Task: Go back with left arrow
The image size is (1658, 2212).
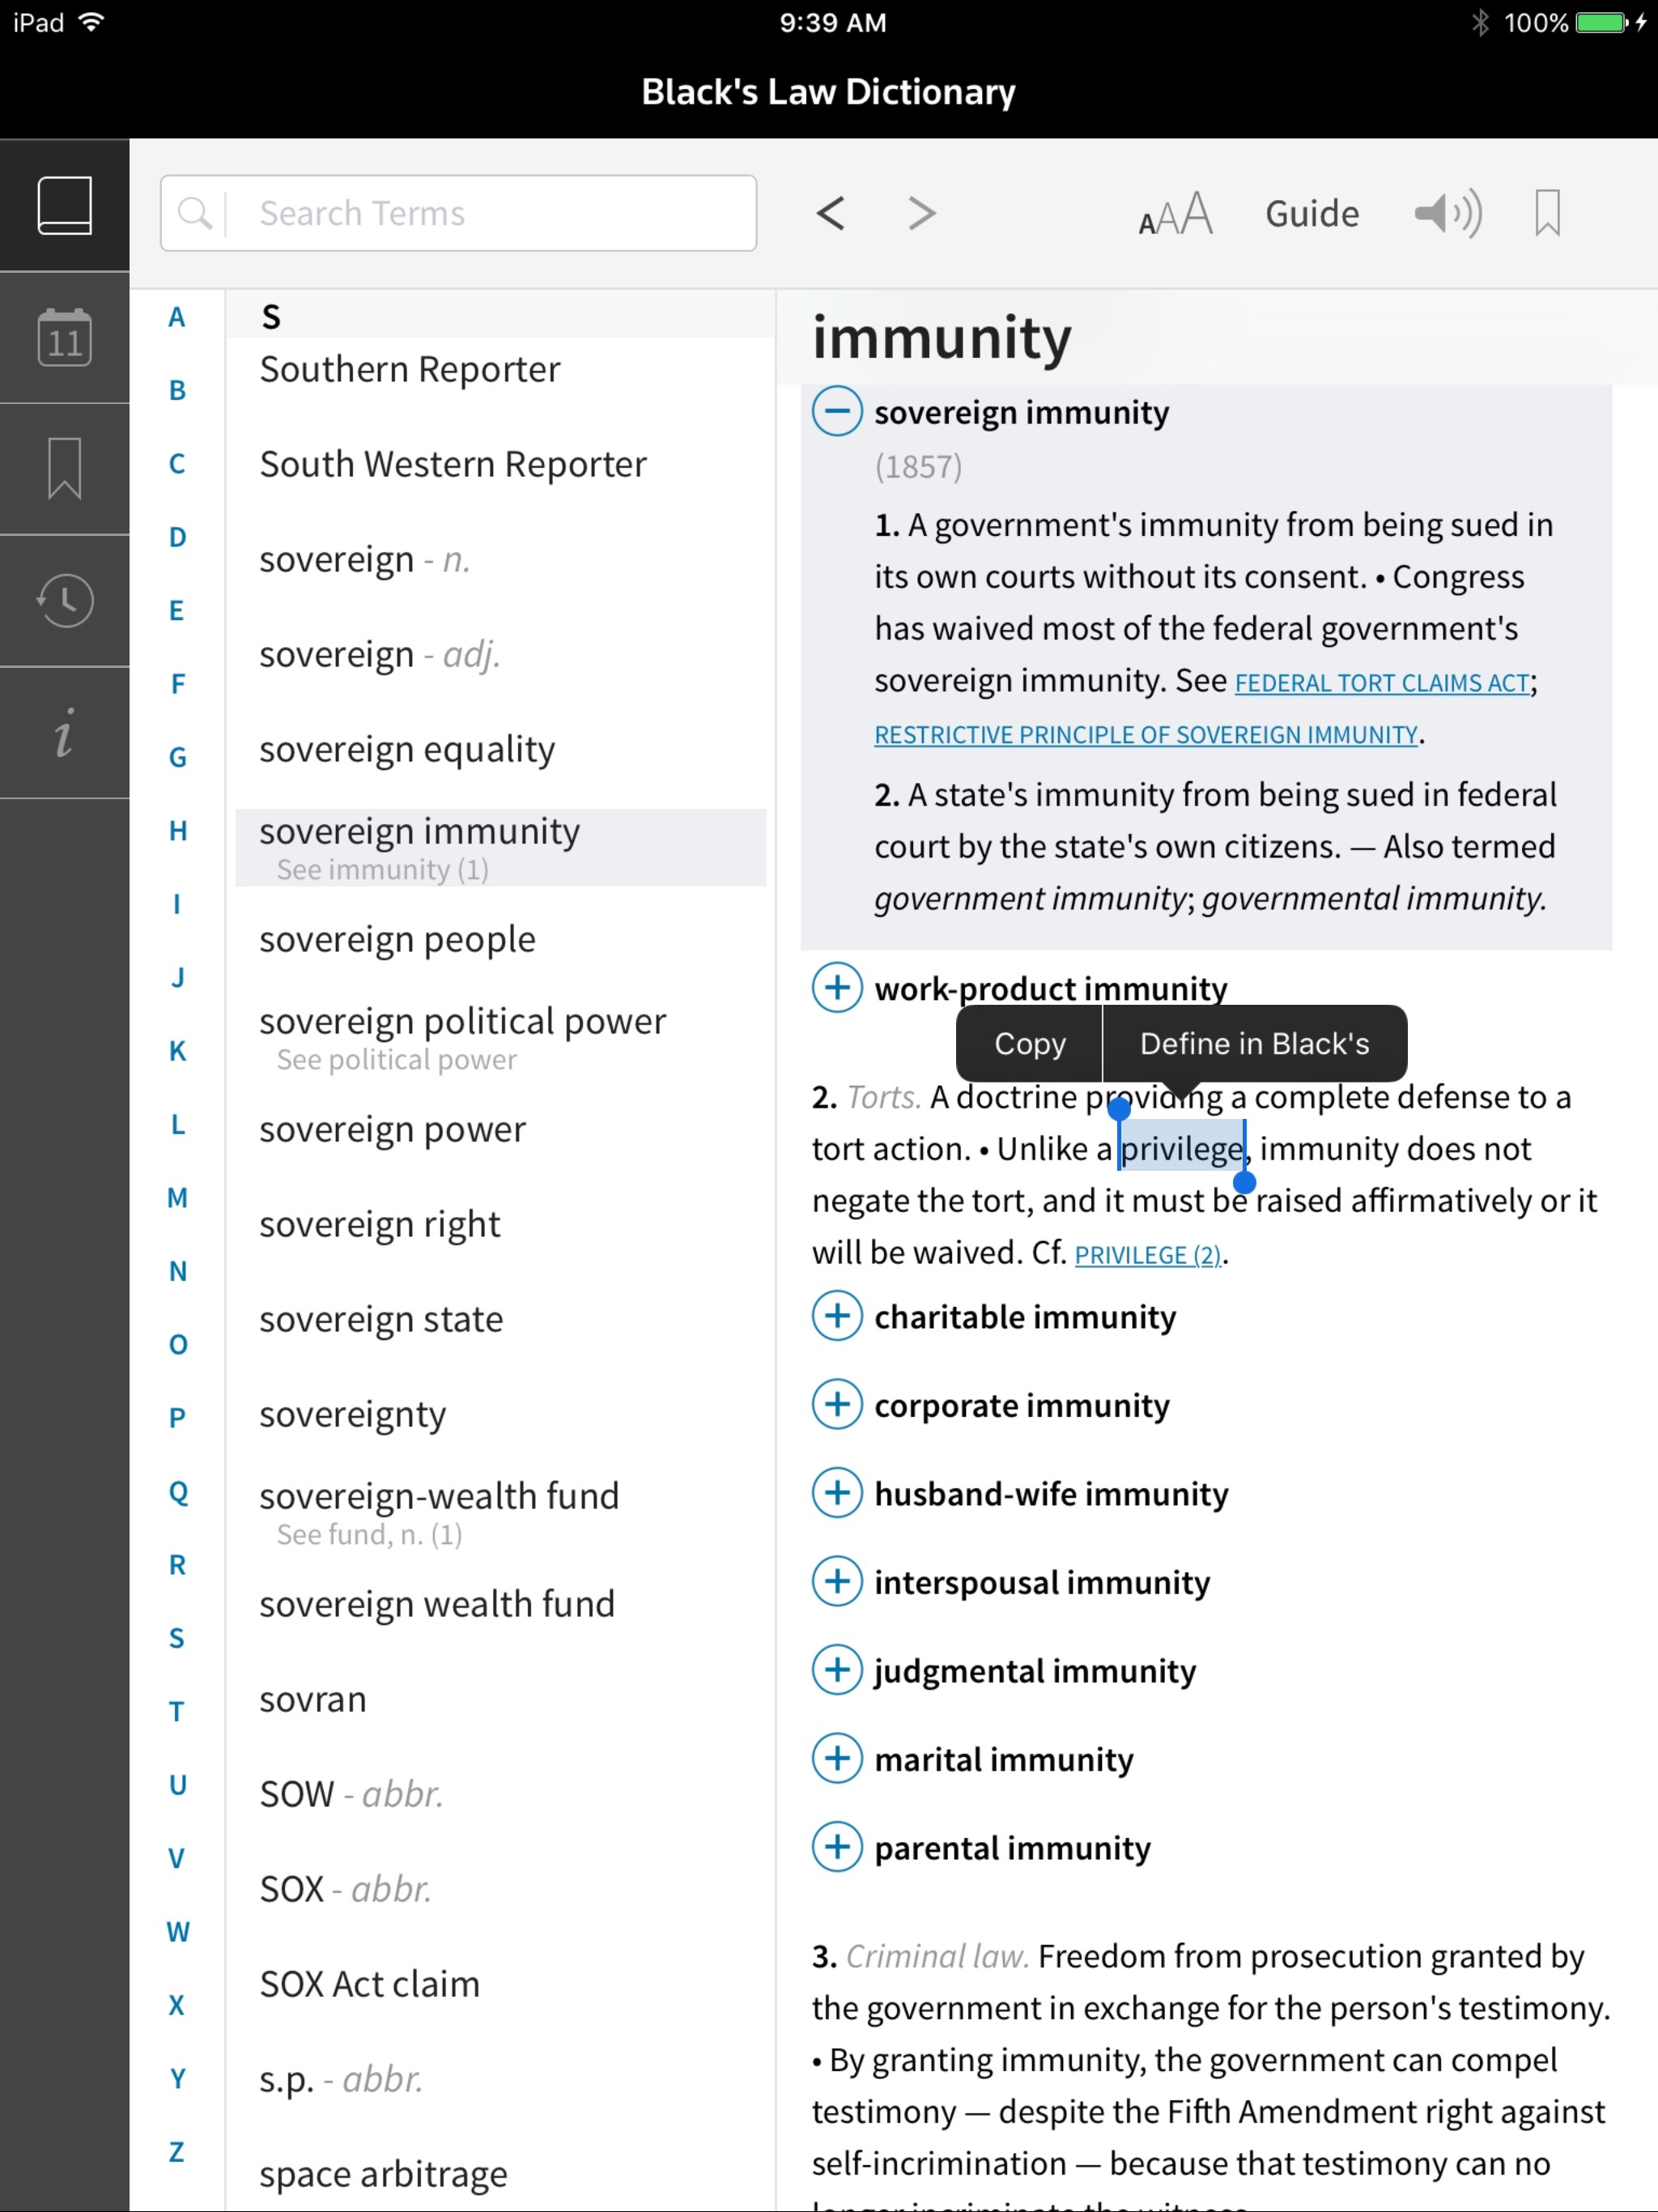Action: click(x=830, y=213)
